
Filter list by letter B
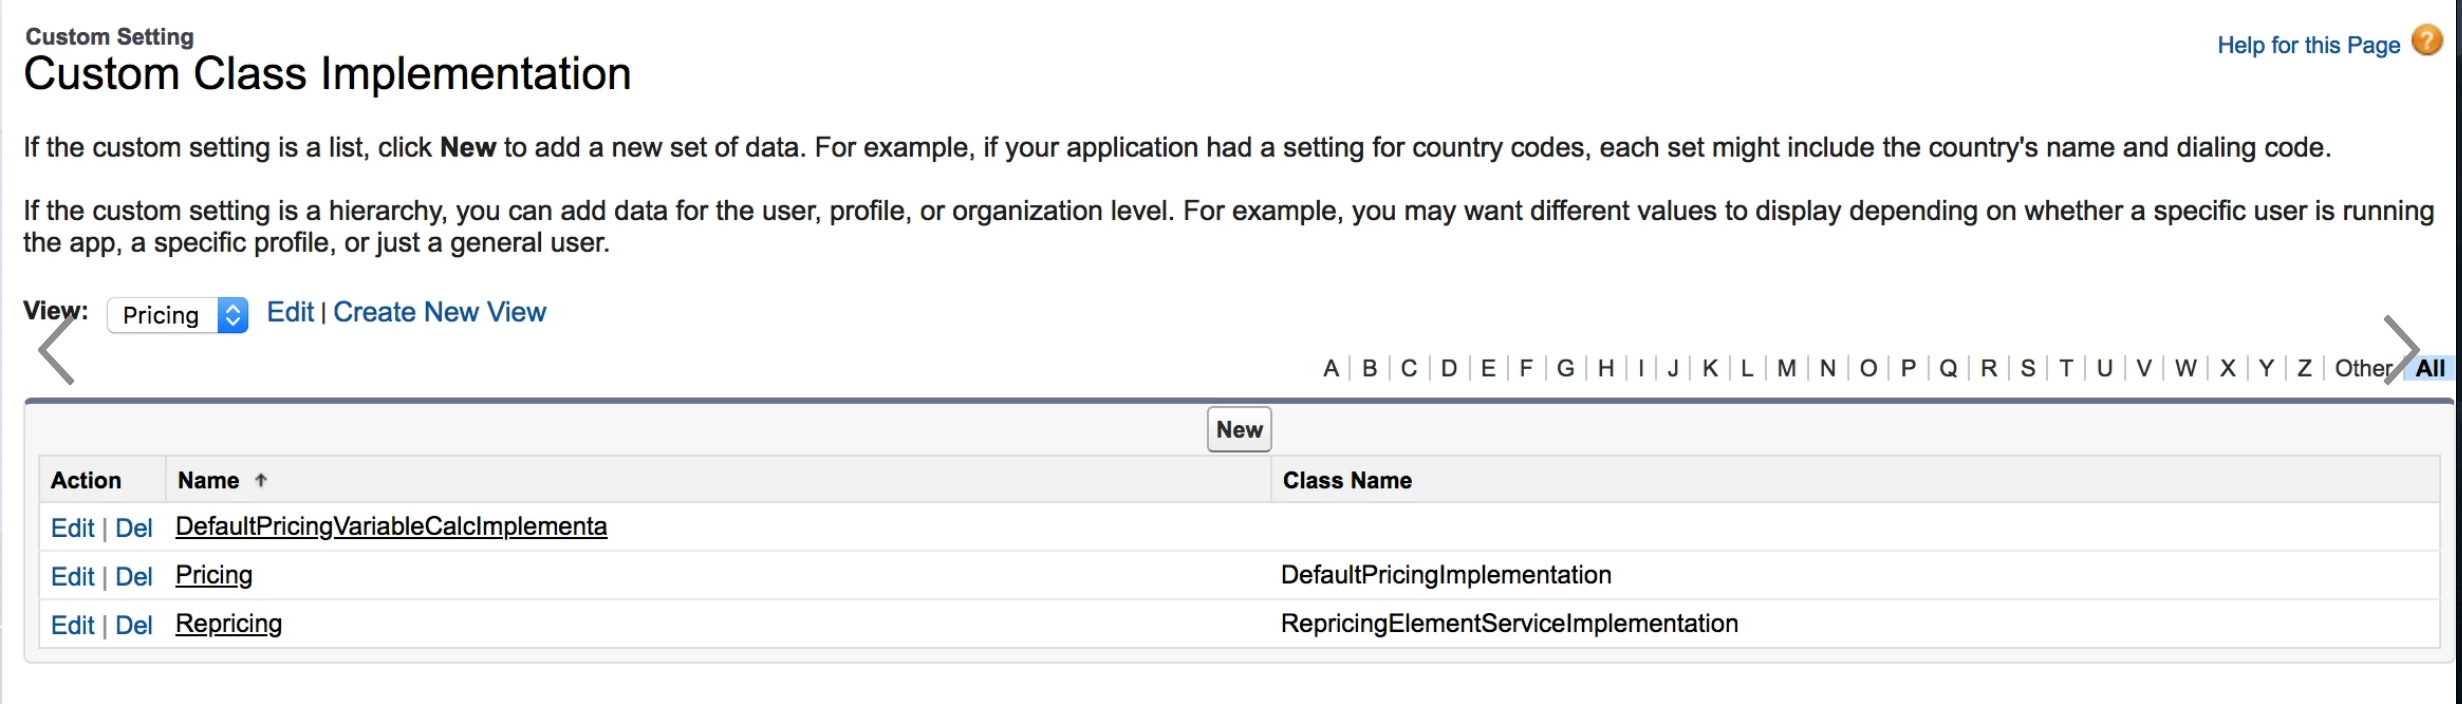[1370, 368]
